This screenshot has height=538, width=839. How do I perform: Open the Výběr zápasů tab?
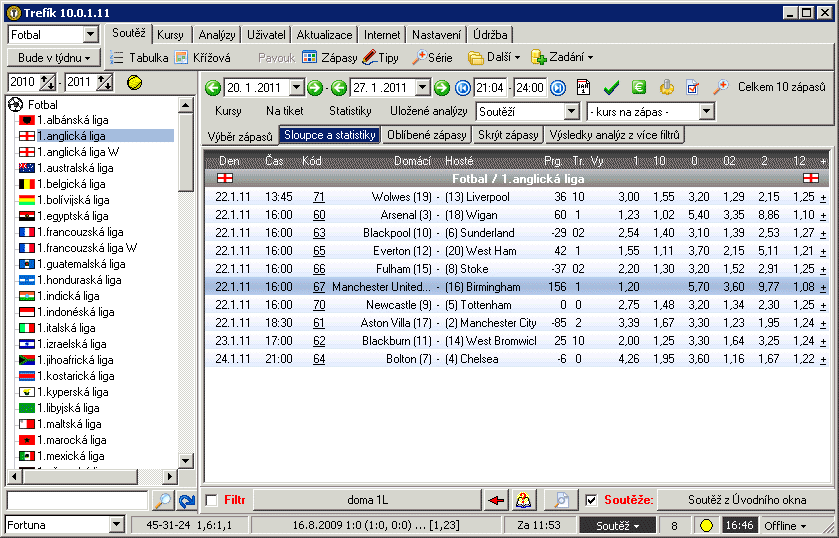(240, 137)
